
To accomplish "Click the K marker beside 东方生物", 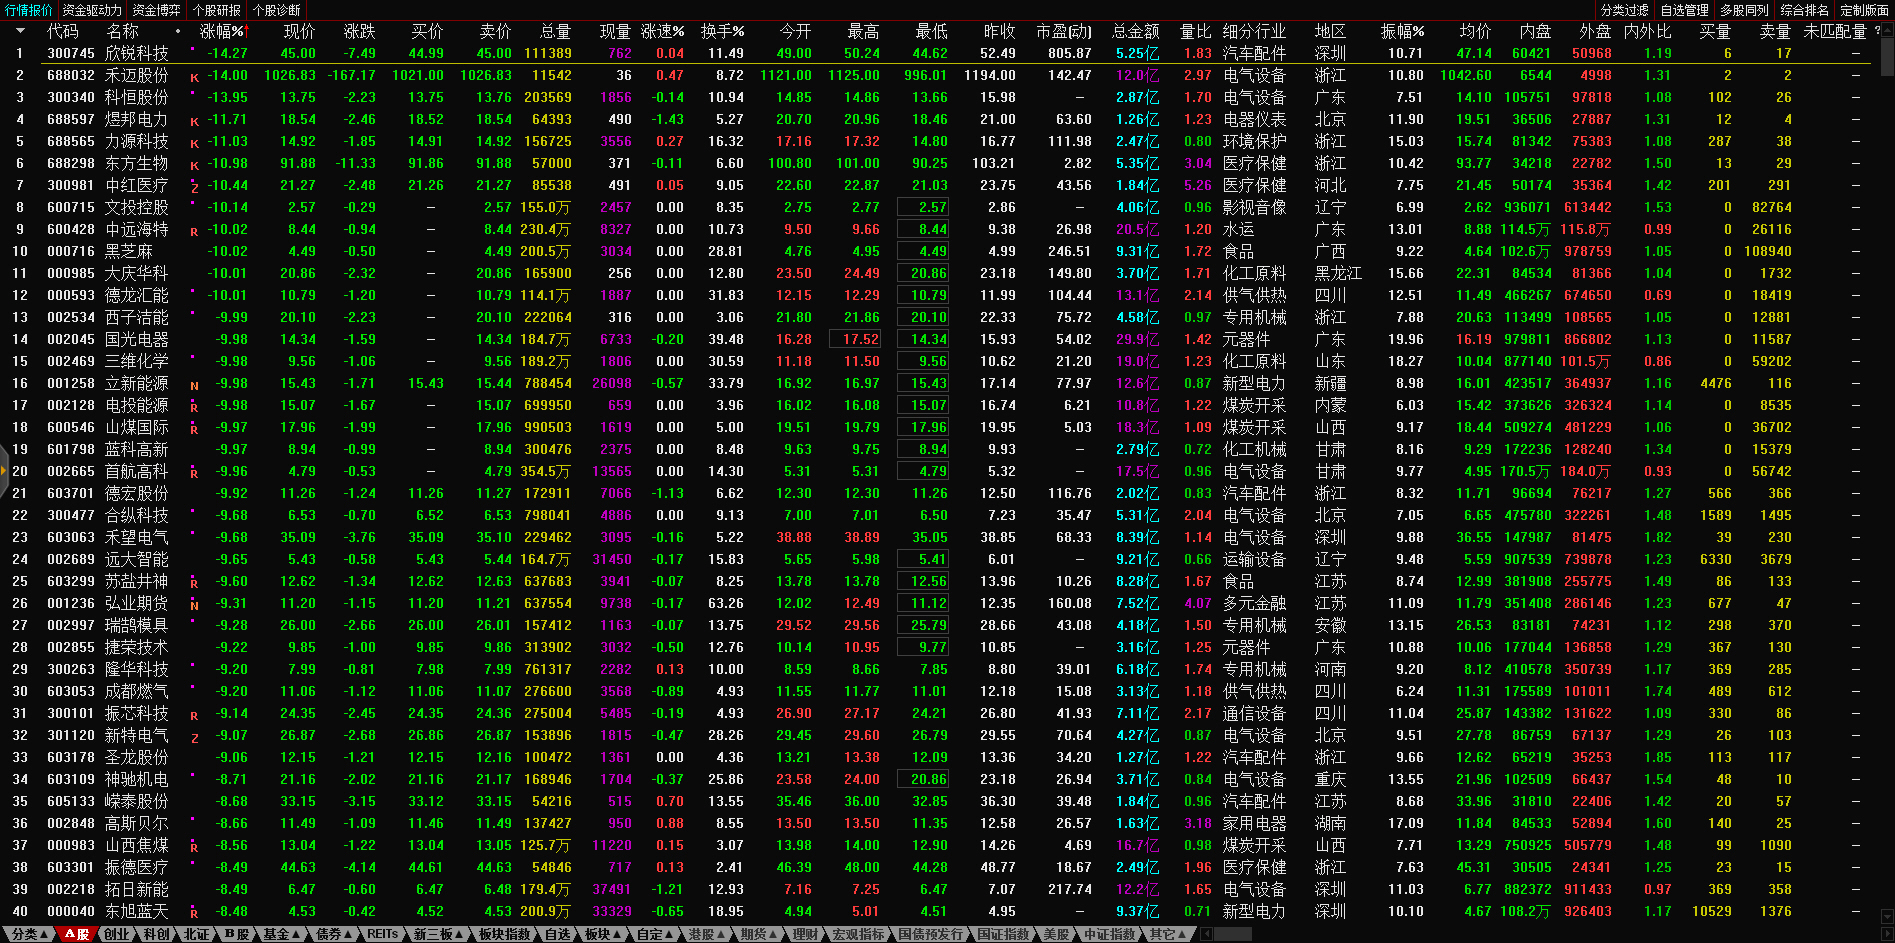I will tap(194, 164).
